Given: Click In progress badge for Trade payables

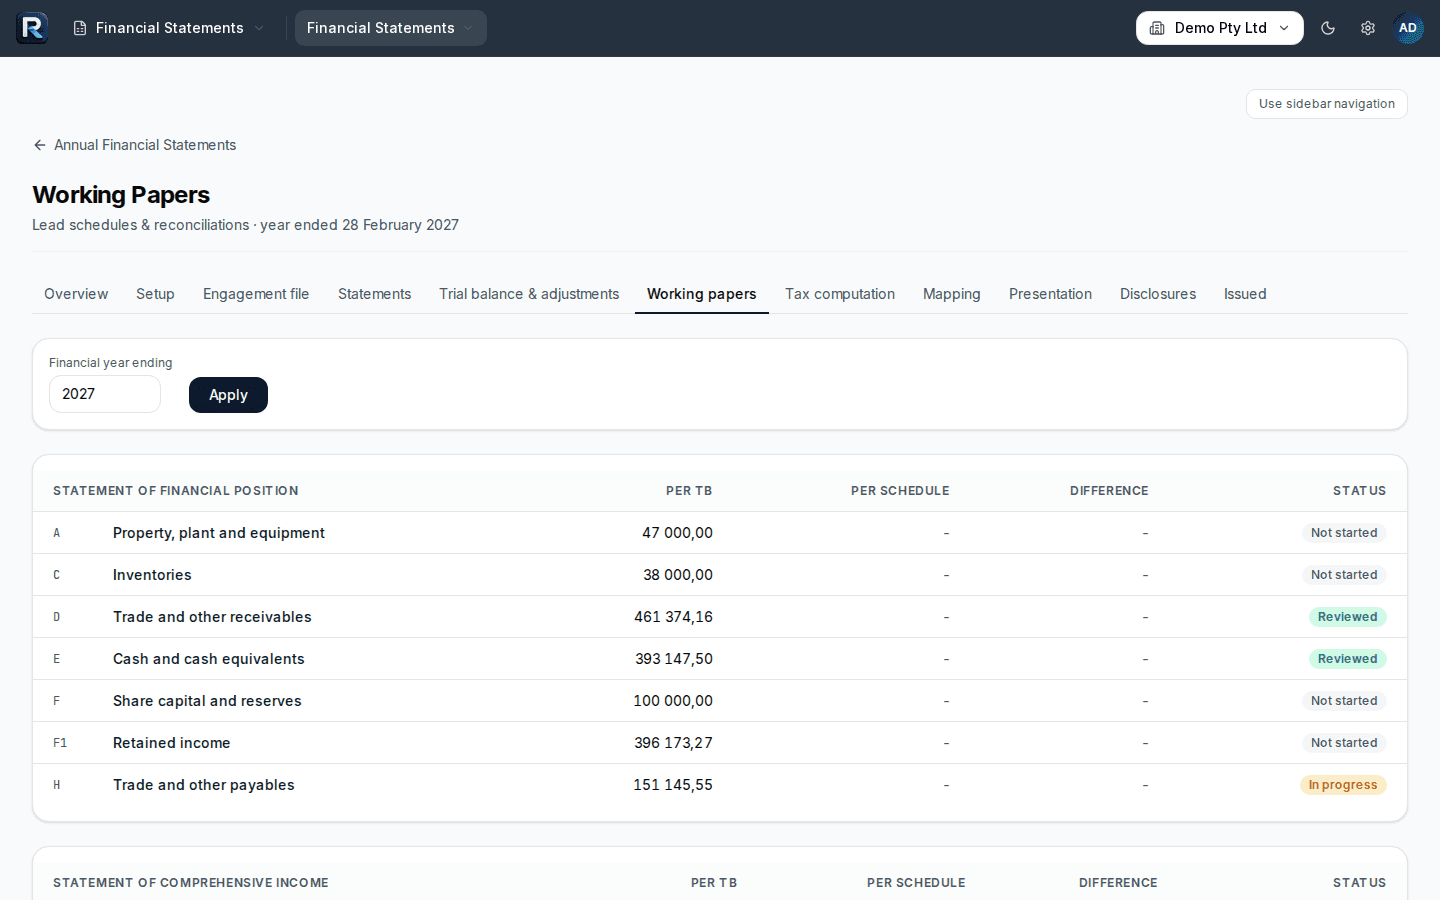Looking at the screenshot, I should (1343, 785).
